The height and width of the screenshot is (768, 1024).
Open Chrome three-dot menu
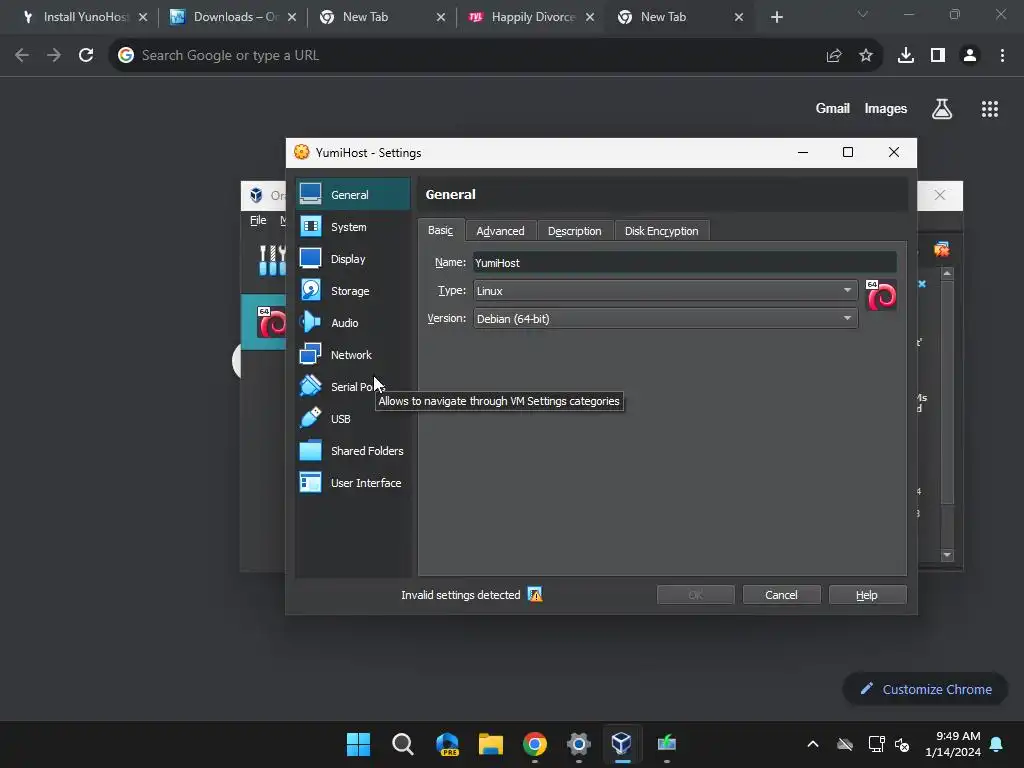(1002, 56)
